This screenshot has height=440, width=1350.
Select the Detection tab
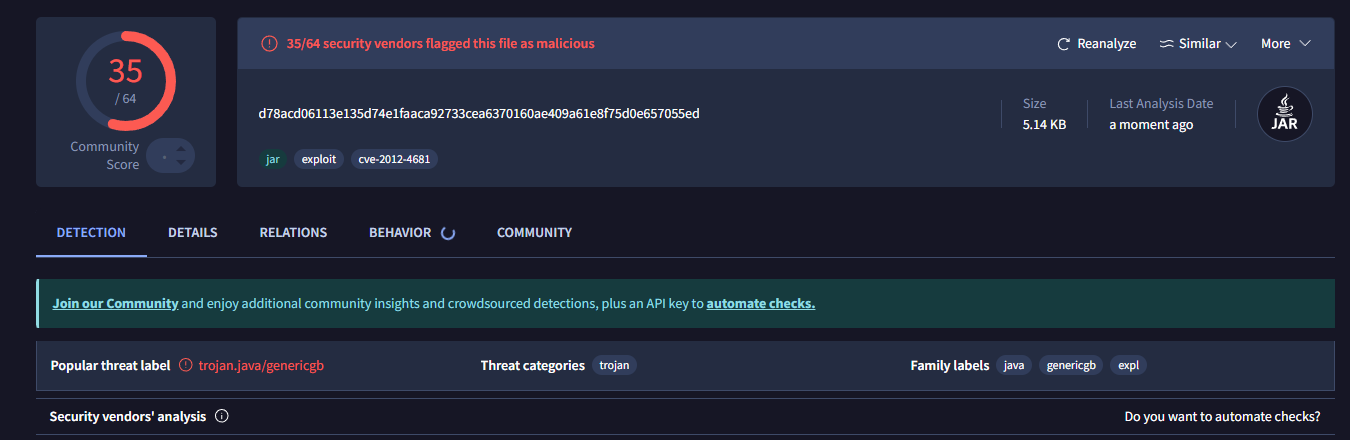coord(91,233)
